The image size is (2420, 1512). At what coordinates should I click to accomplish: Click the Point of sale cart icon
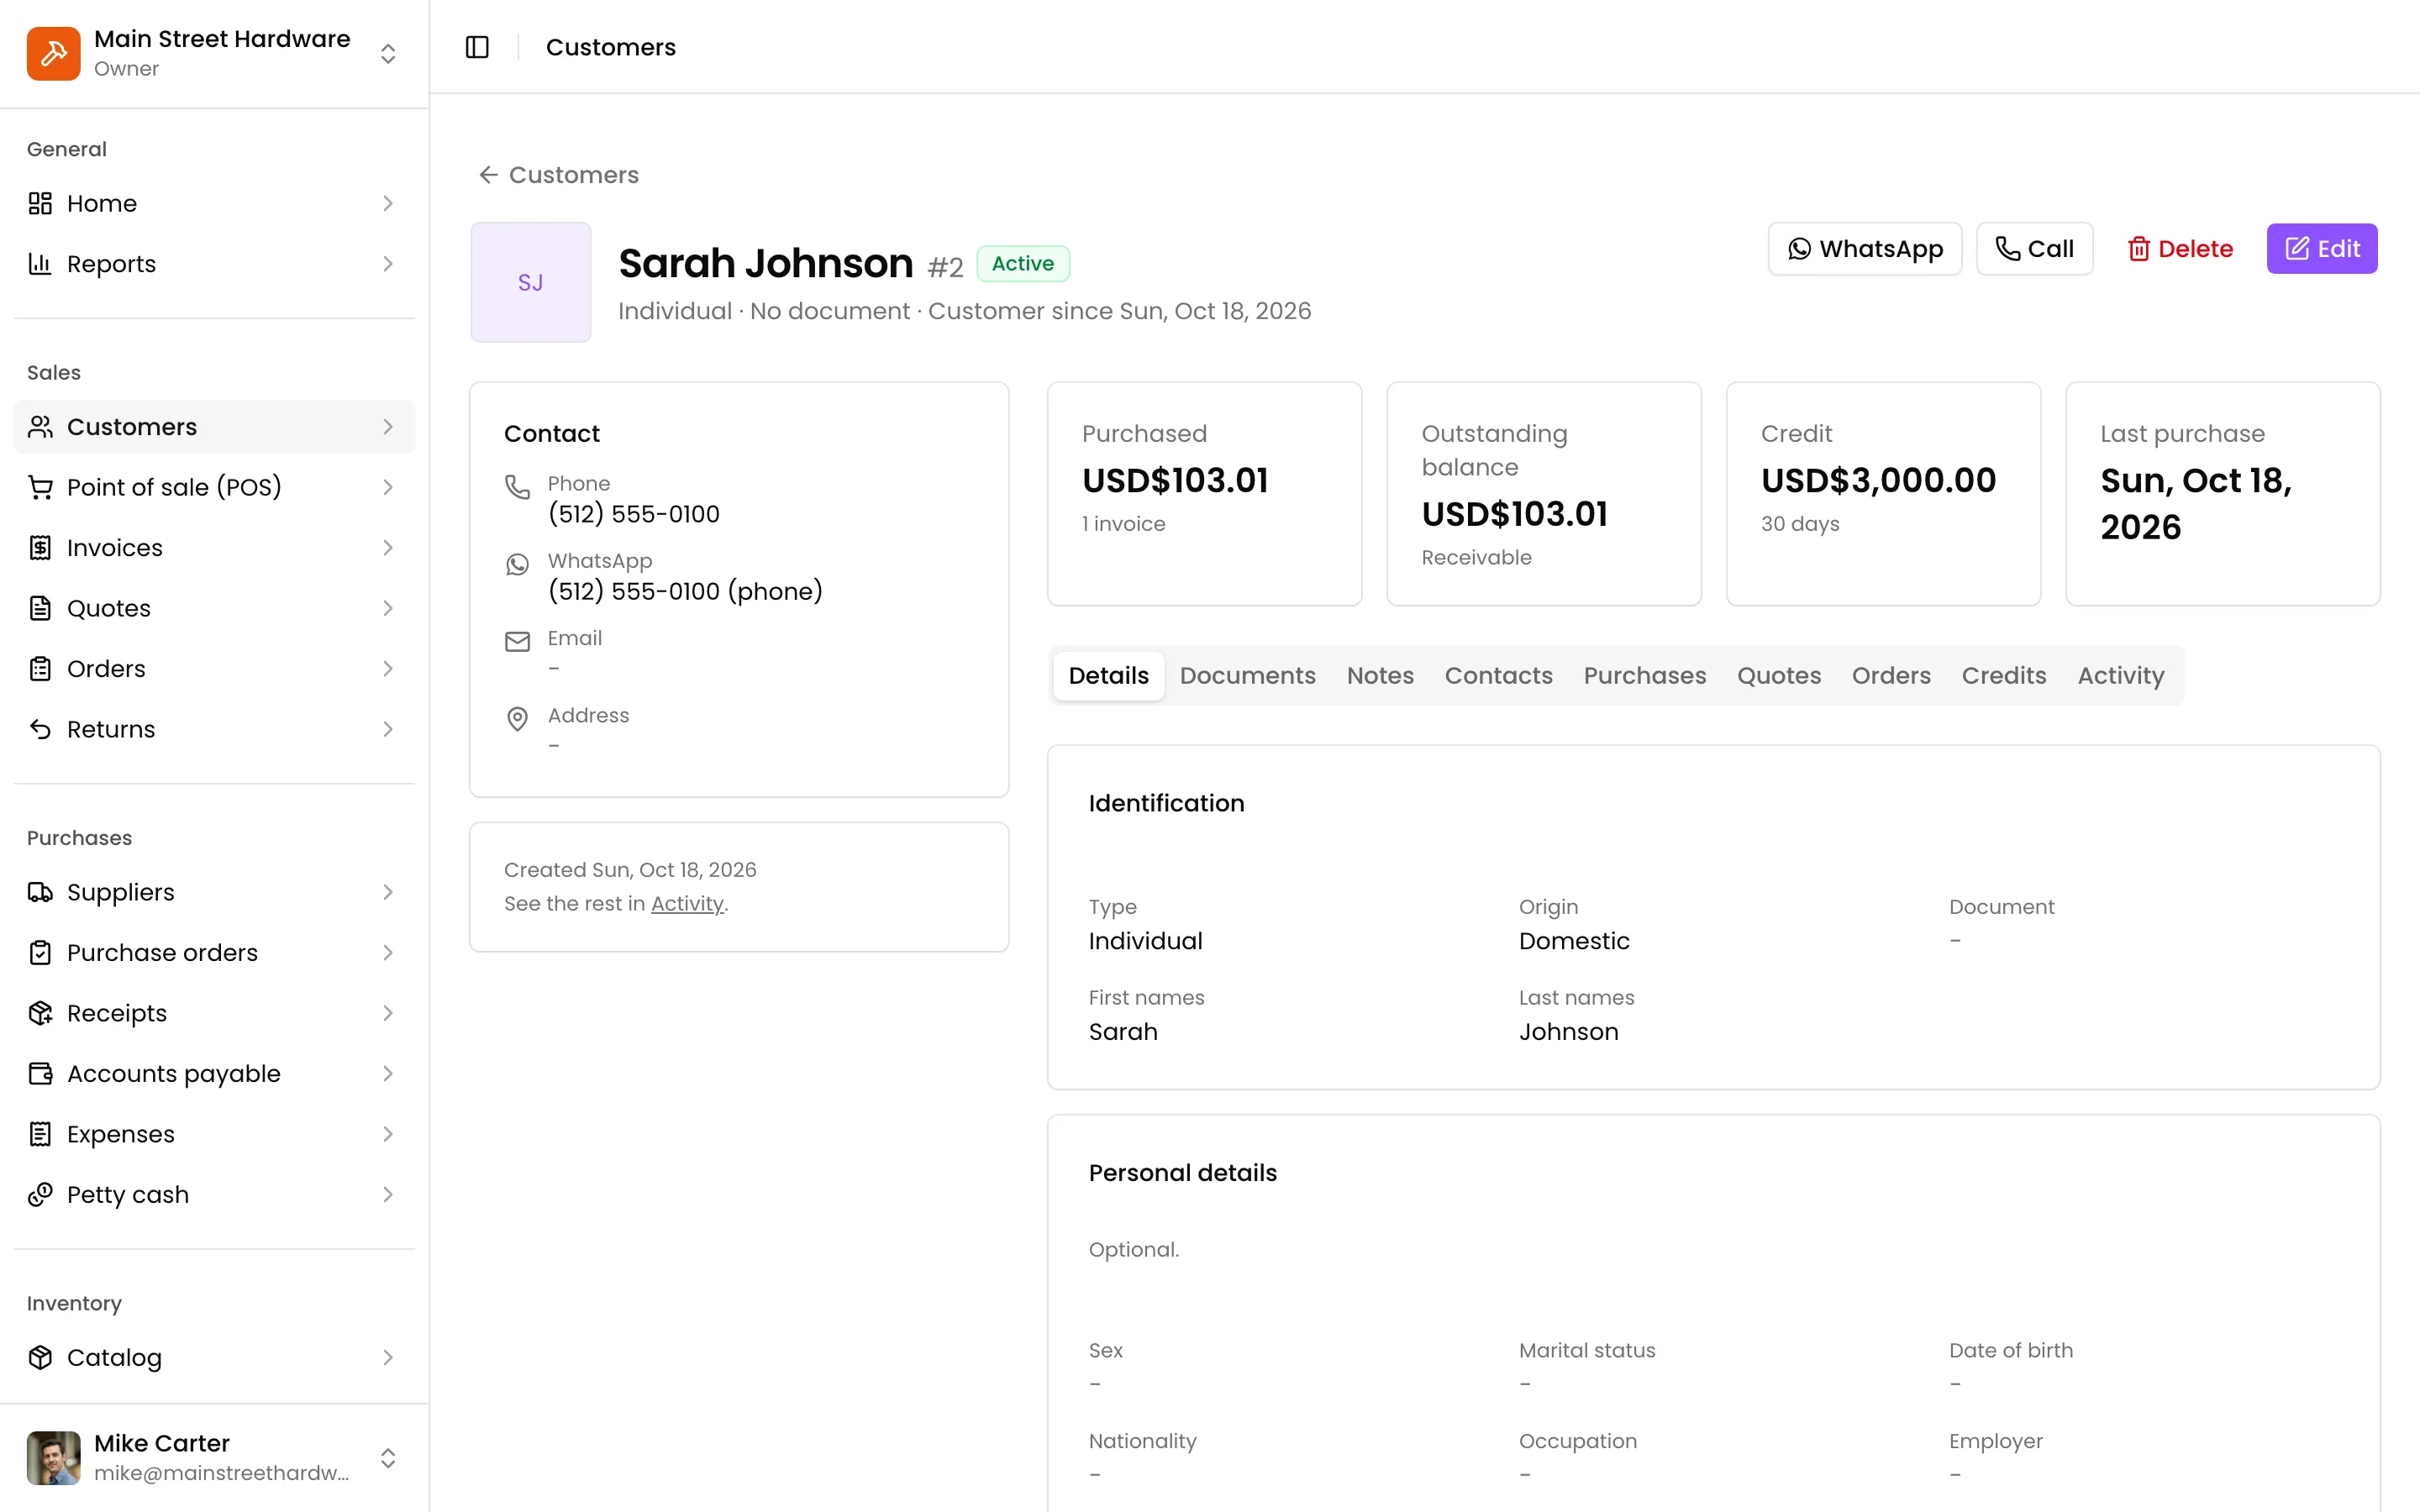click(x=40, y=487)
